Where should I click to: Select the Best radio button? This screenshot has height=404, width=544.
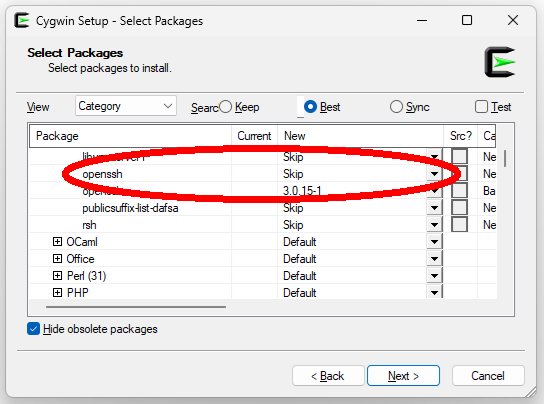(x=310, y=107)
